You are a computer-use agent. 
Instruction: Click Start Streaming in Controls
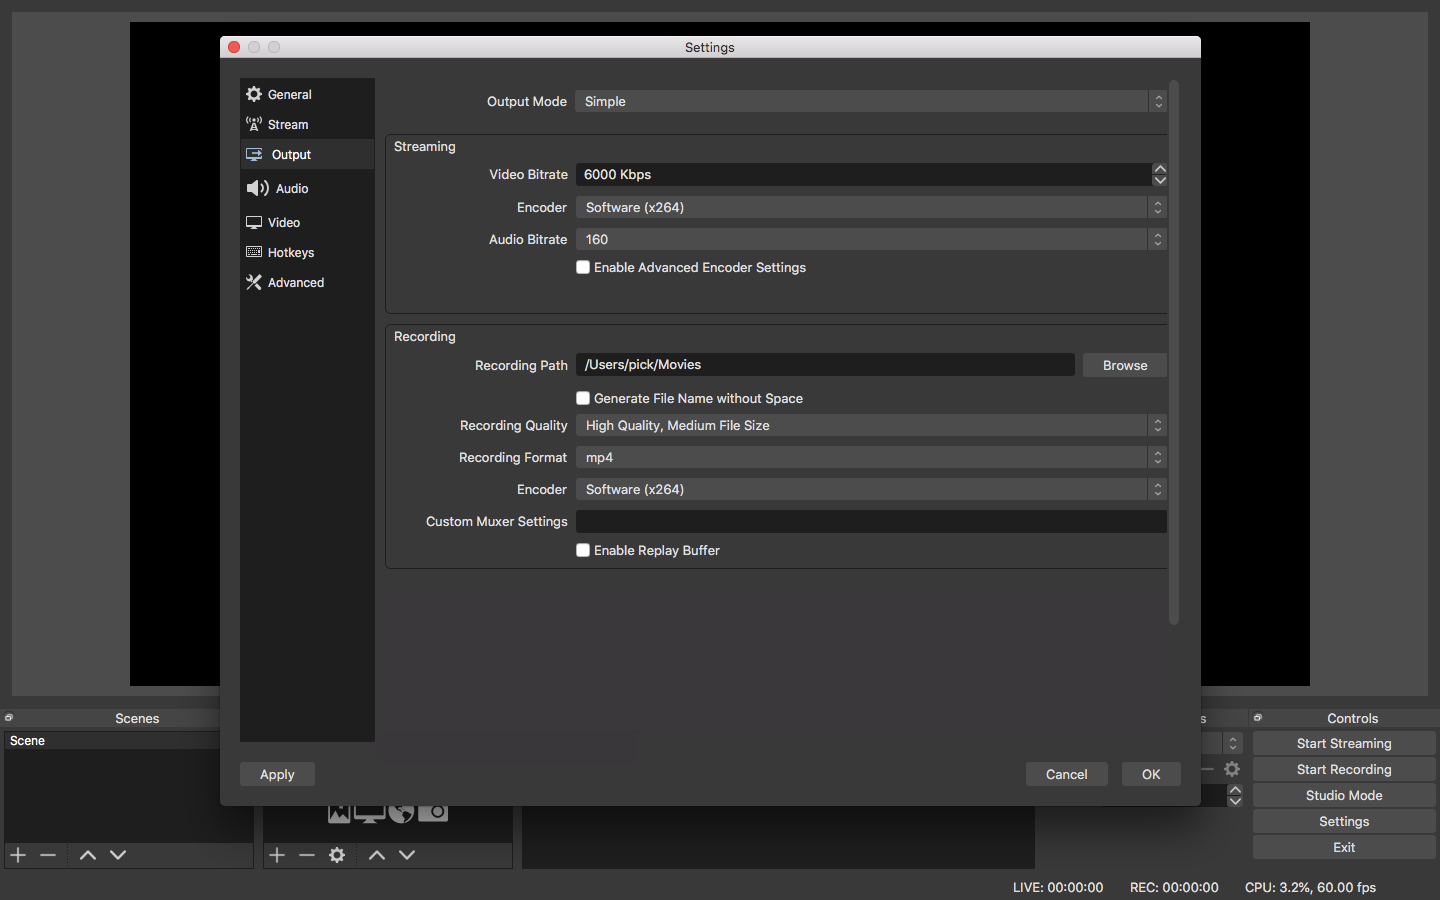tap(1344, 743)
